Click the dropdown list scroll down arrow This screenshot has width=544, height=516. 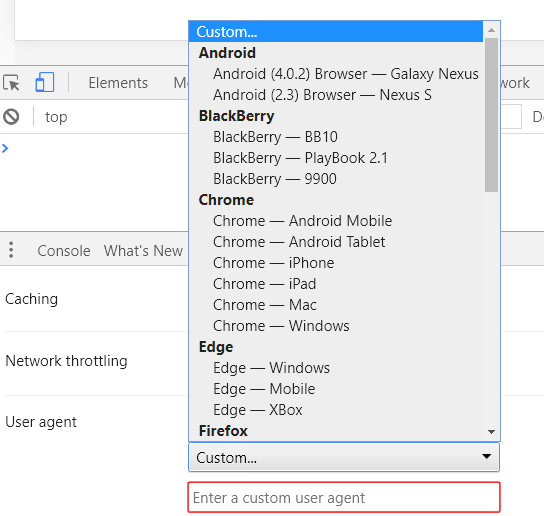pos(491,432)
